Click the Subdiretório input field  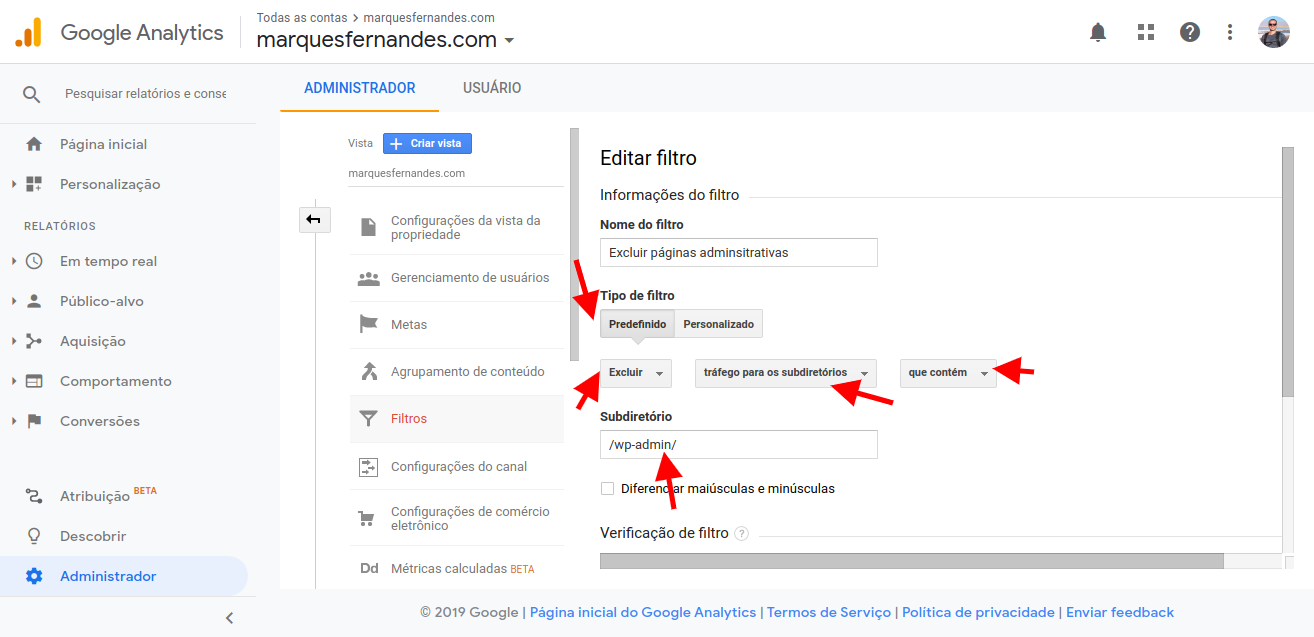(x=739, y=445)
